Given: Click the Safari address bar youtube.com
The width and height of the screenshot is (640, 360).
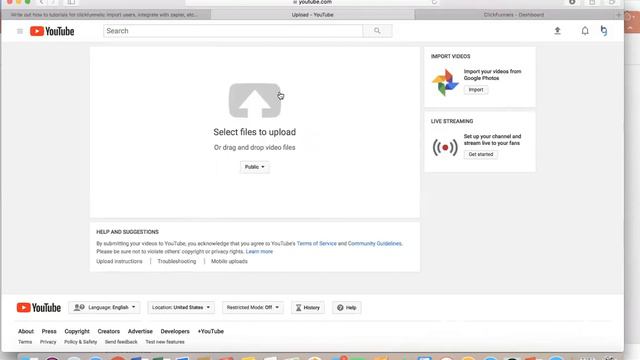Looking at the screenshot, I should click(x=313, y=2).
